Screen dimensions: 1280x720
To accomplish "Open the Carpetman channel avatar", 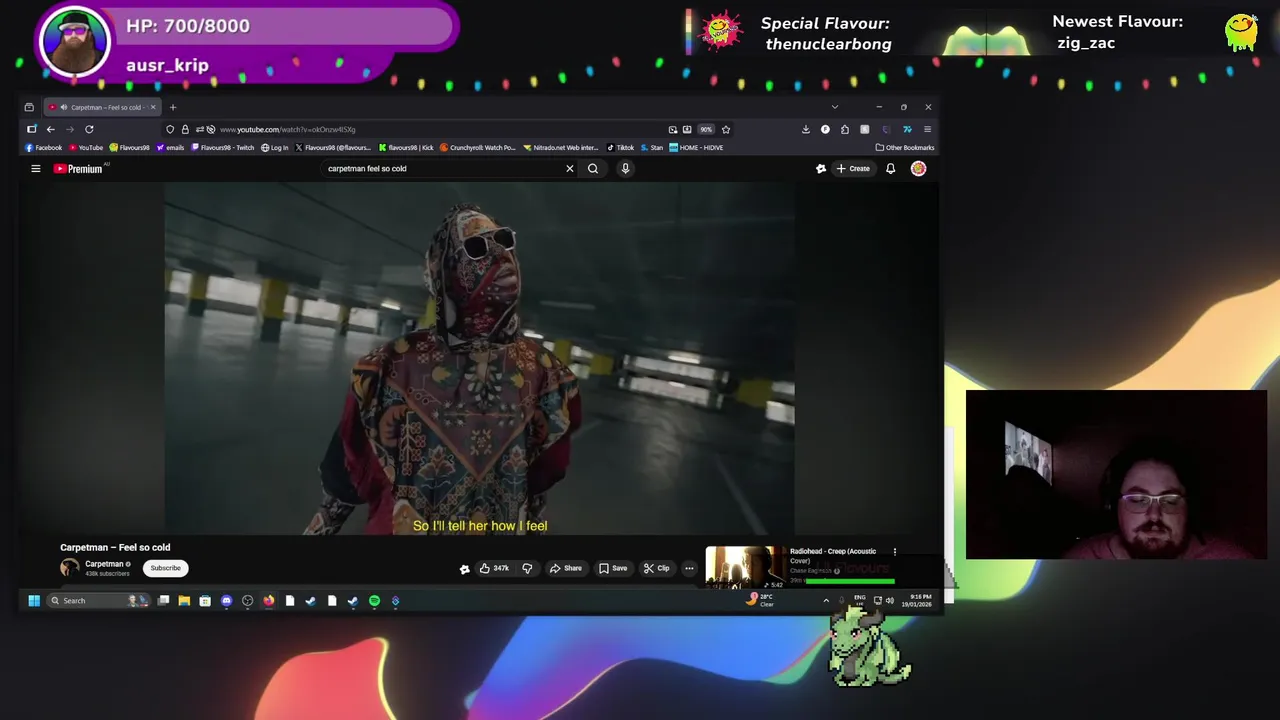I will pos(69,568).
